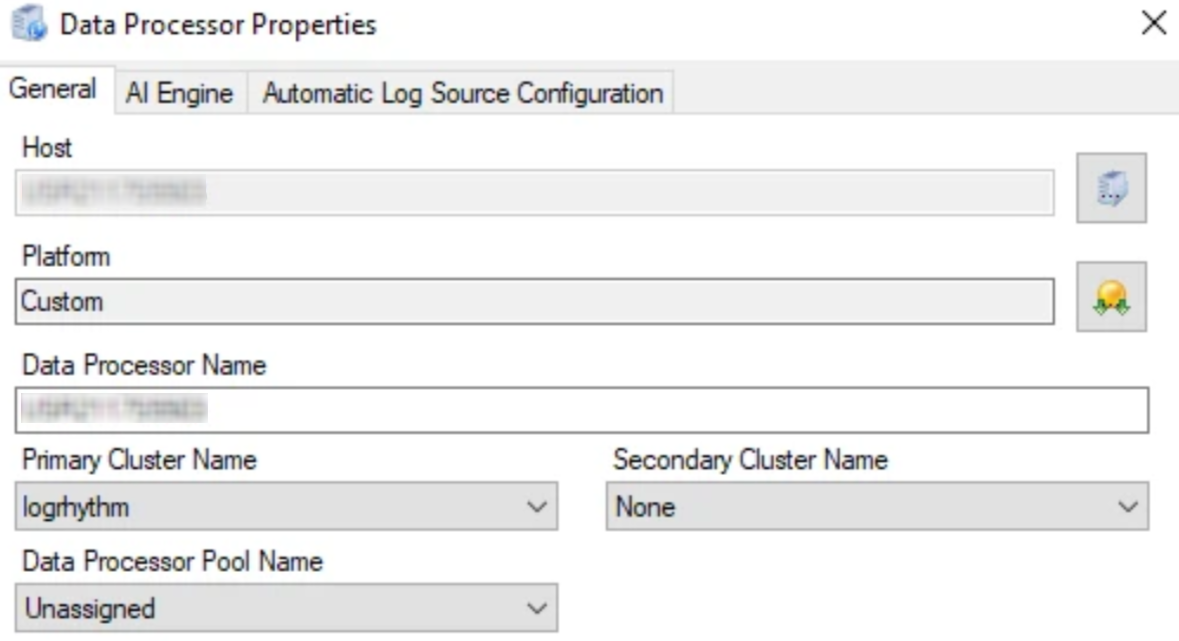Close the Data Processor Properties dialog
Image resolution: width=1179 pixels, height=641 pixels.
(1153, 24)
